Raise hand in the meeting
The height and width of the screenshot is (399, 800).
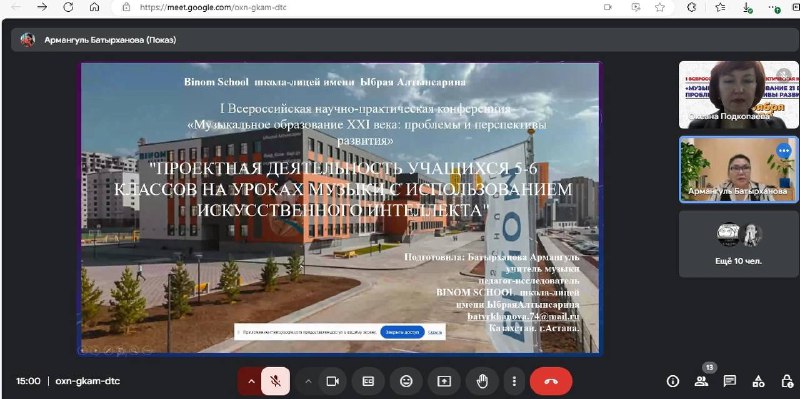point(482,381)
